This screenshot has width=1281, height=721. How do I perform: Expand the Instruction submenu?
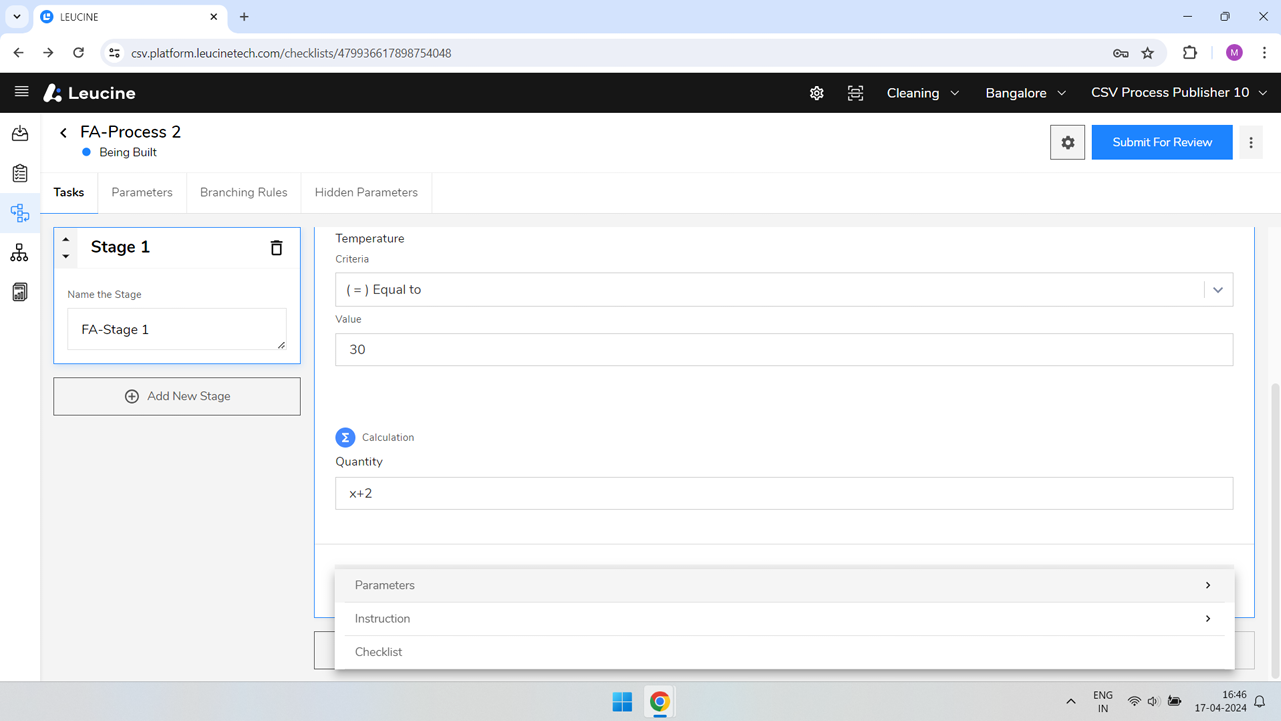[x=784, y=619]
